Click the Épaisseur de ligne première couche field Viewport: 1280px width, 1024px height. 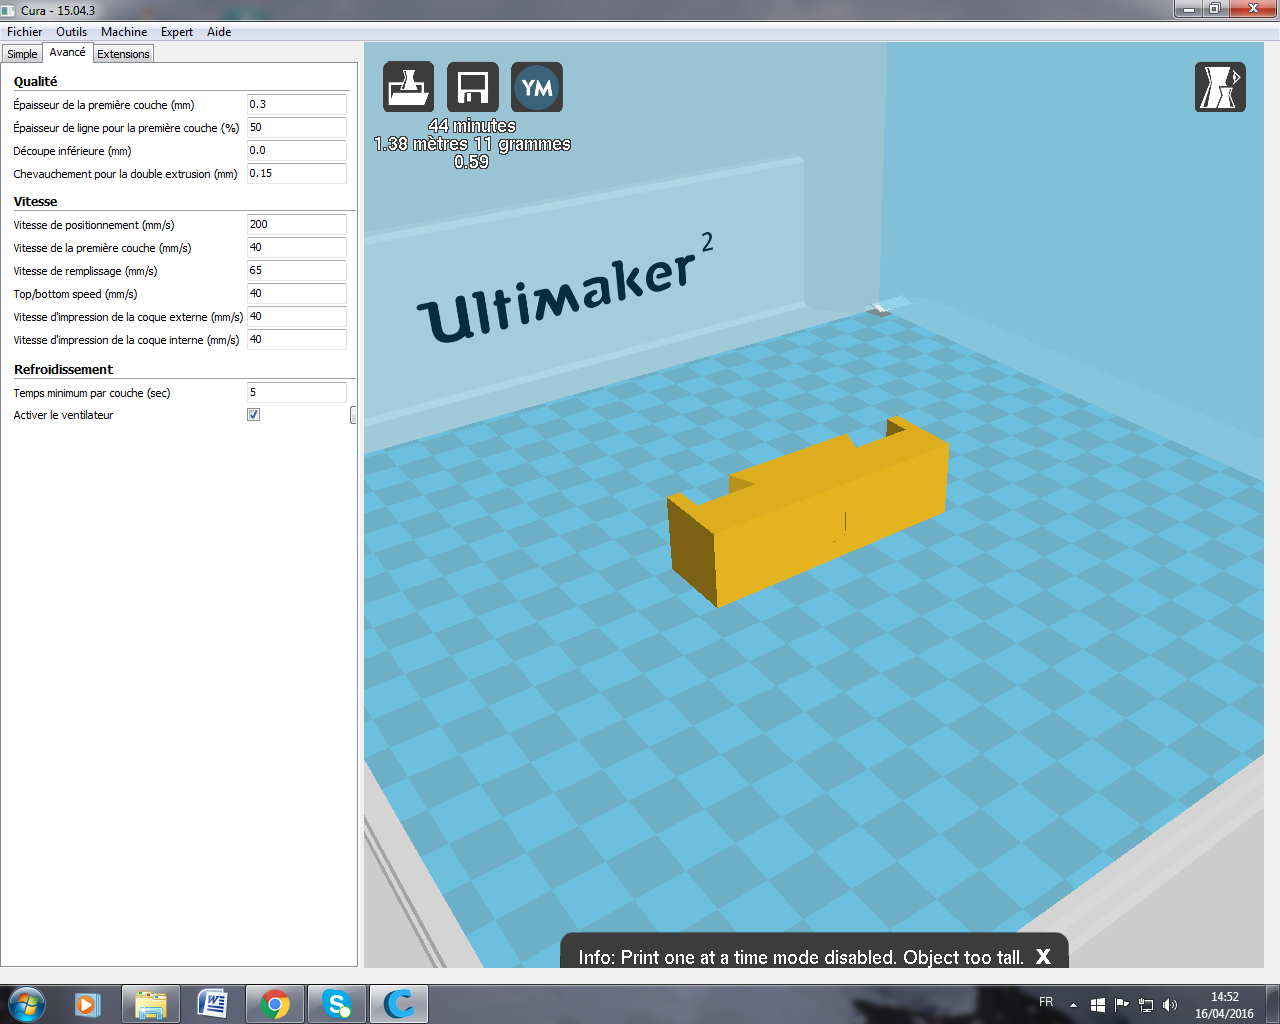tap(297, 127)
